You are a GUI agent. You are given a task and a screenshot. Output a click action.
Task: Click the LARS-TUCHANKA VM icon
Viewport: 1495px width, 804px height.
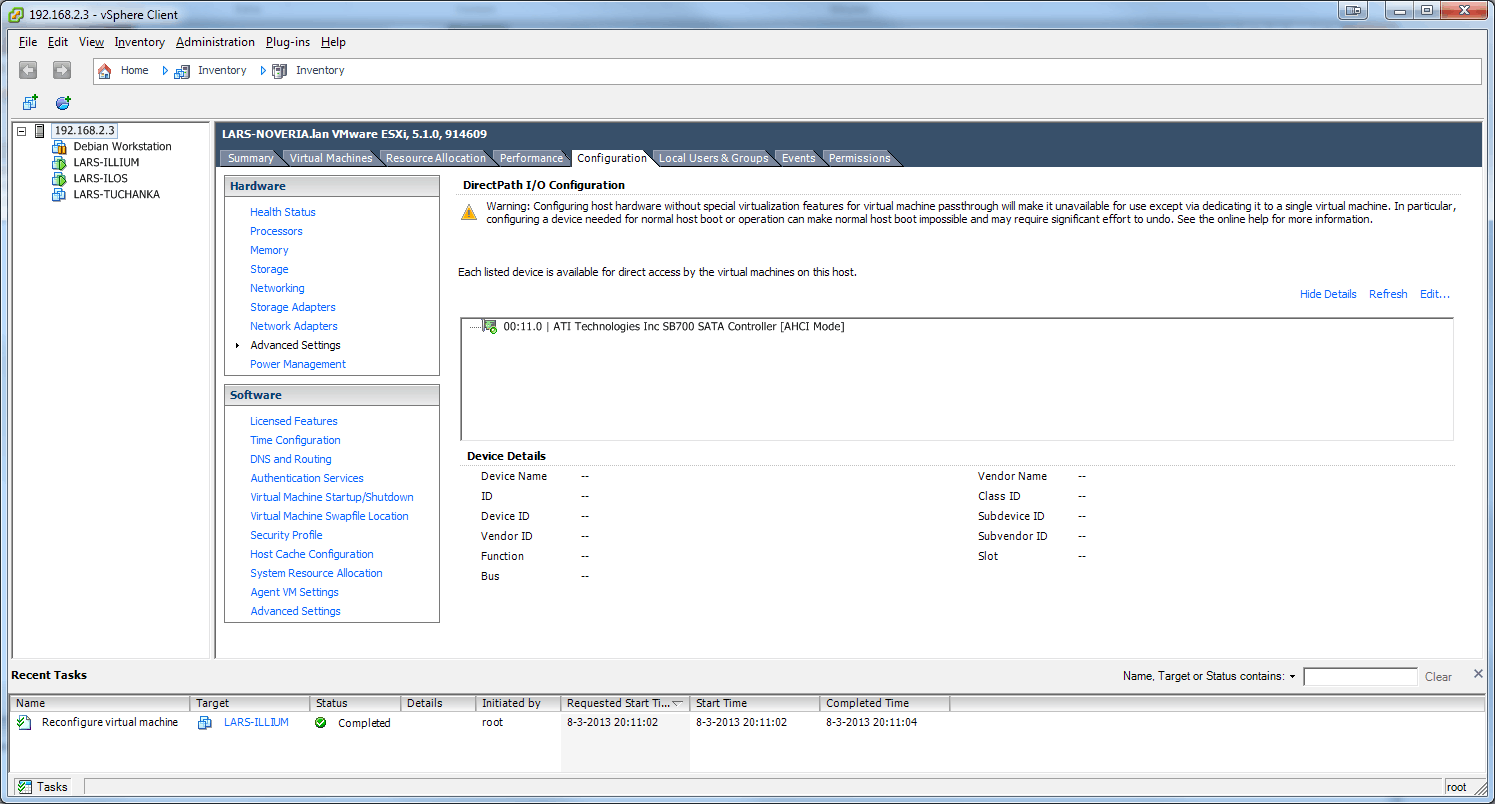(59, 195)
